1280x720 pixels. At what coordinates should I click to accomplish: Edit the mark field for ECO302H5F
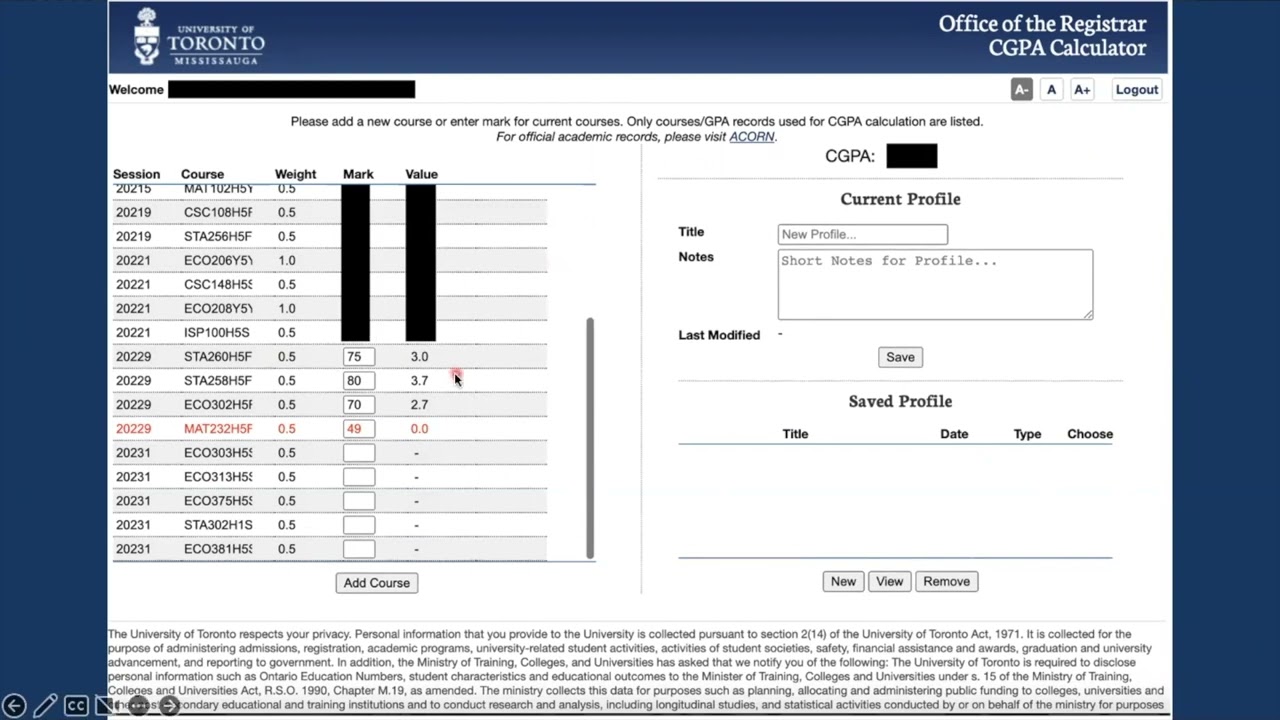click(x=358, y=405)
